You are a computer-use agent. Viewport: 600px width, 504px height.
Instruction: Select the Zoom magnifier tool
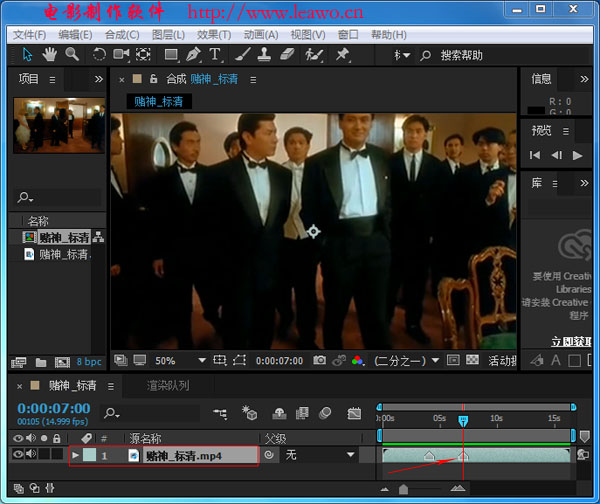tap(72, 54)
